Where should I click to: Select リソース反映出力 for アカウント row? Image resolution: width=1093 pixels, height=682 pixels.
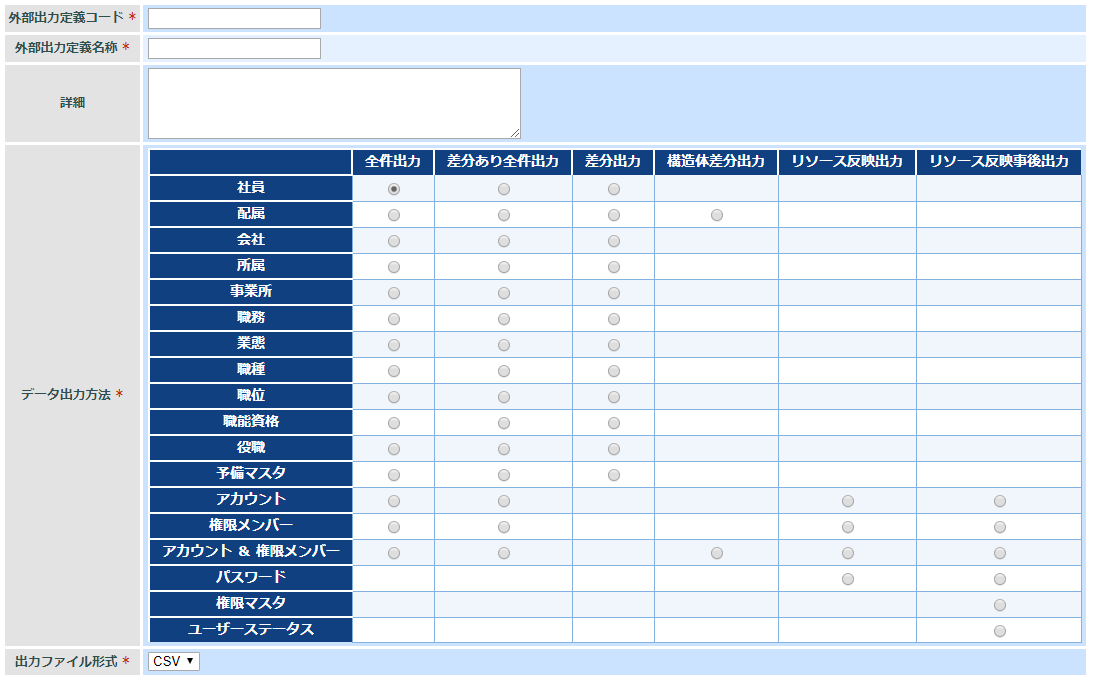848,501
